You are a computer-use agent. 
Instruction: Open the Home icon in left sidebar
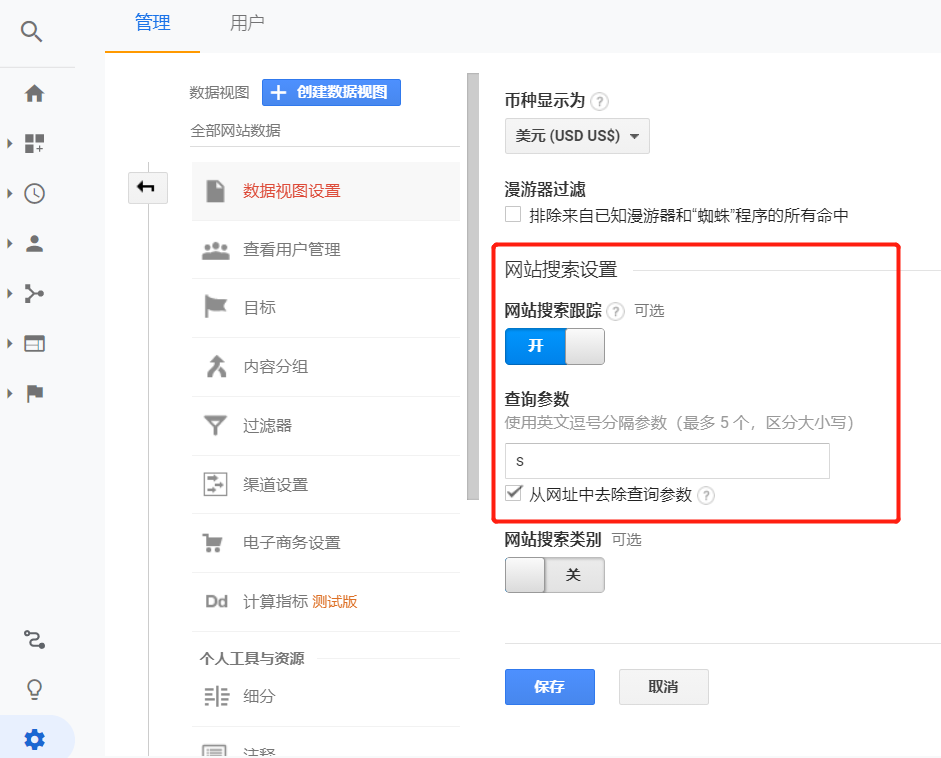point(34,94)
